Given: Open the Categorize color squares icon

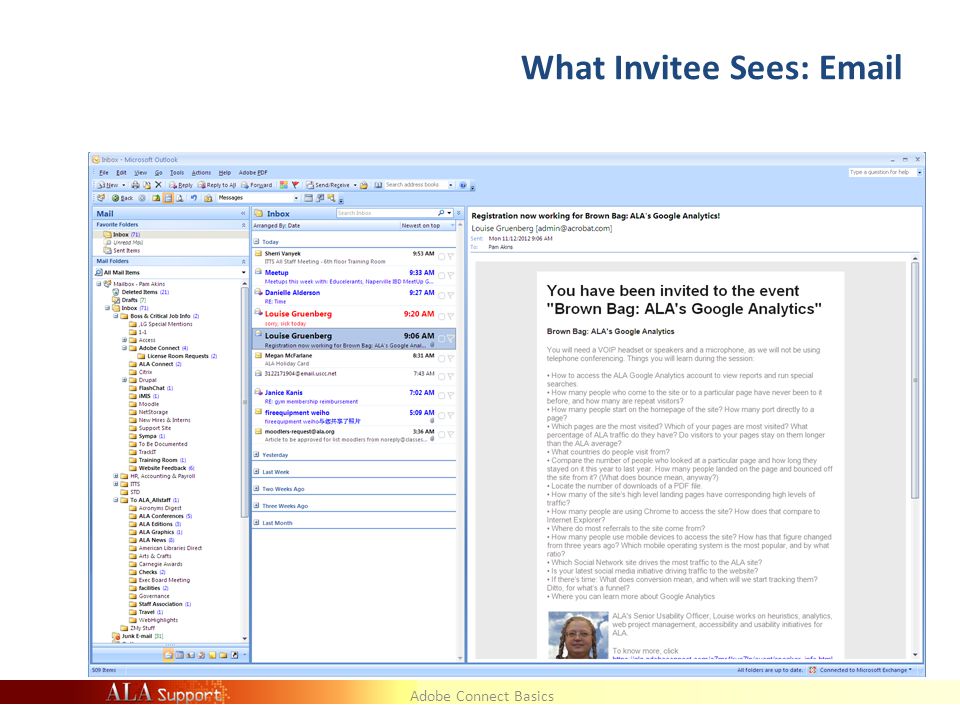Looking at the screenshot, I should [x=283, y=185].
